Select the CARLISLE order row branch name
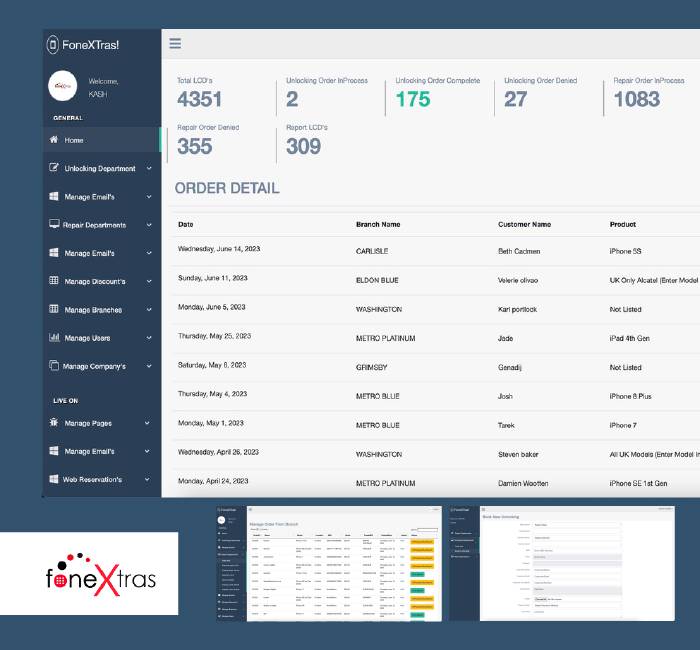Viewport: 700px width, 650px height. [x=371, y=252]
